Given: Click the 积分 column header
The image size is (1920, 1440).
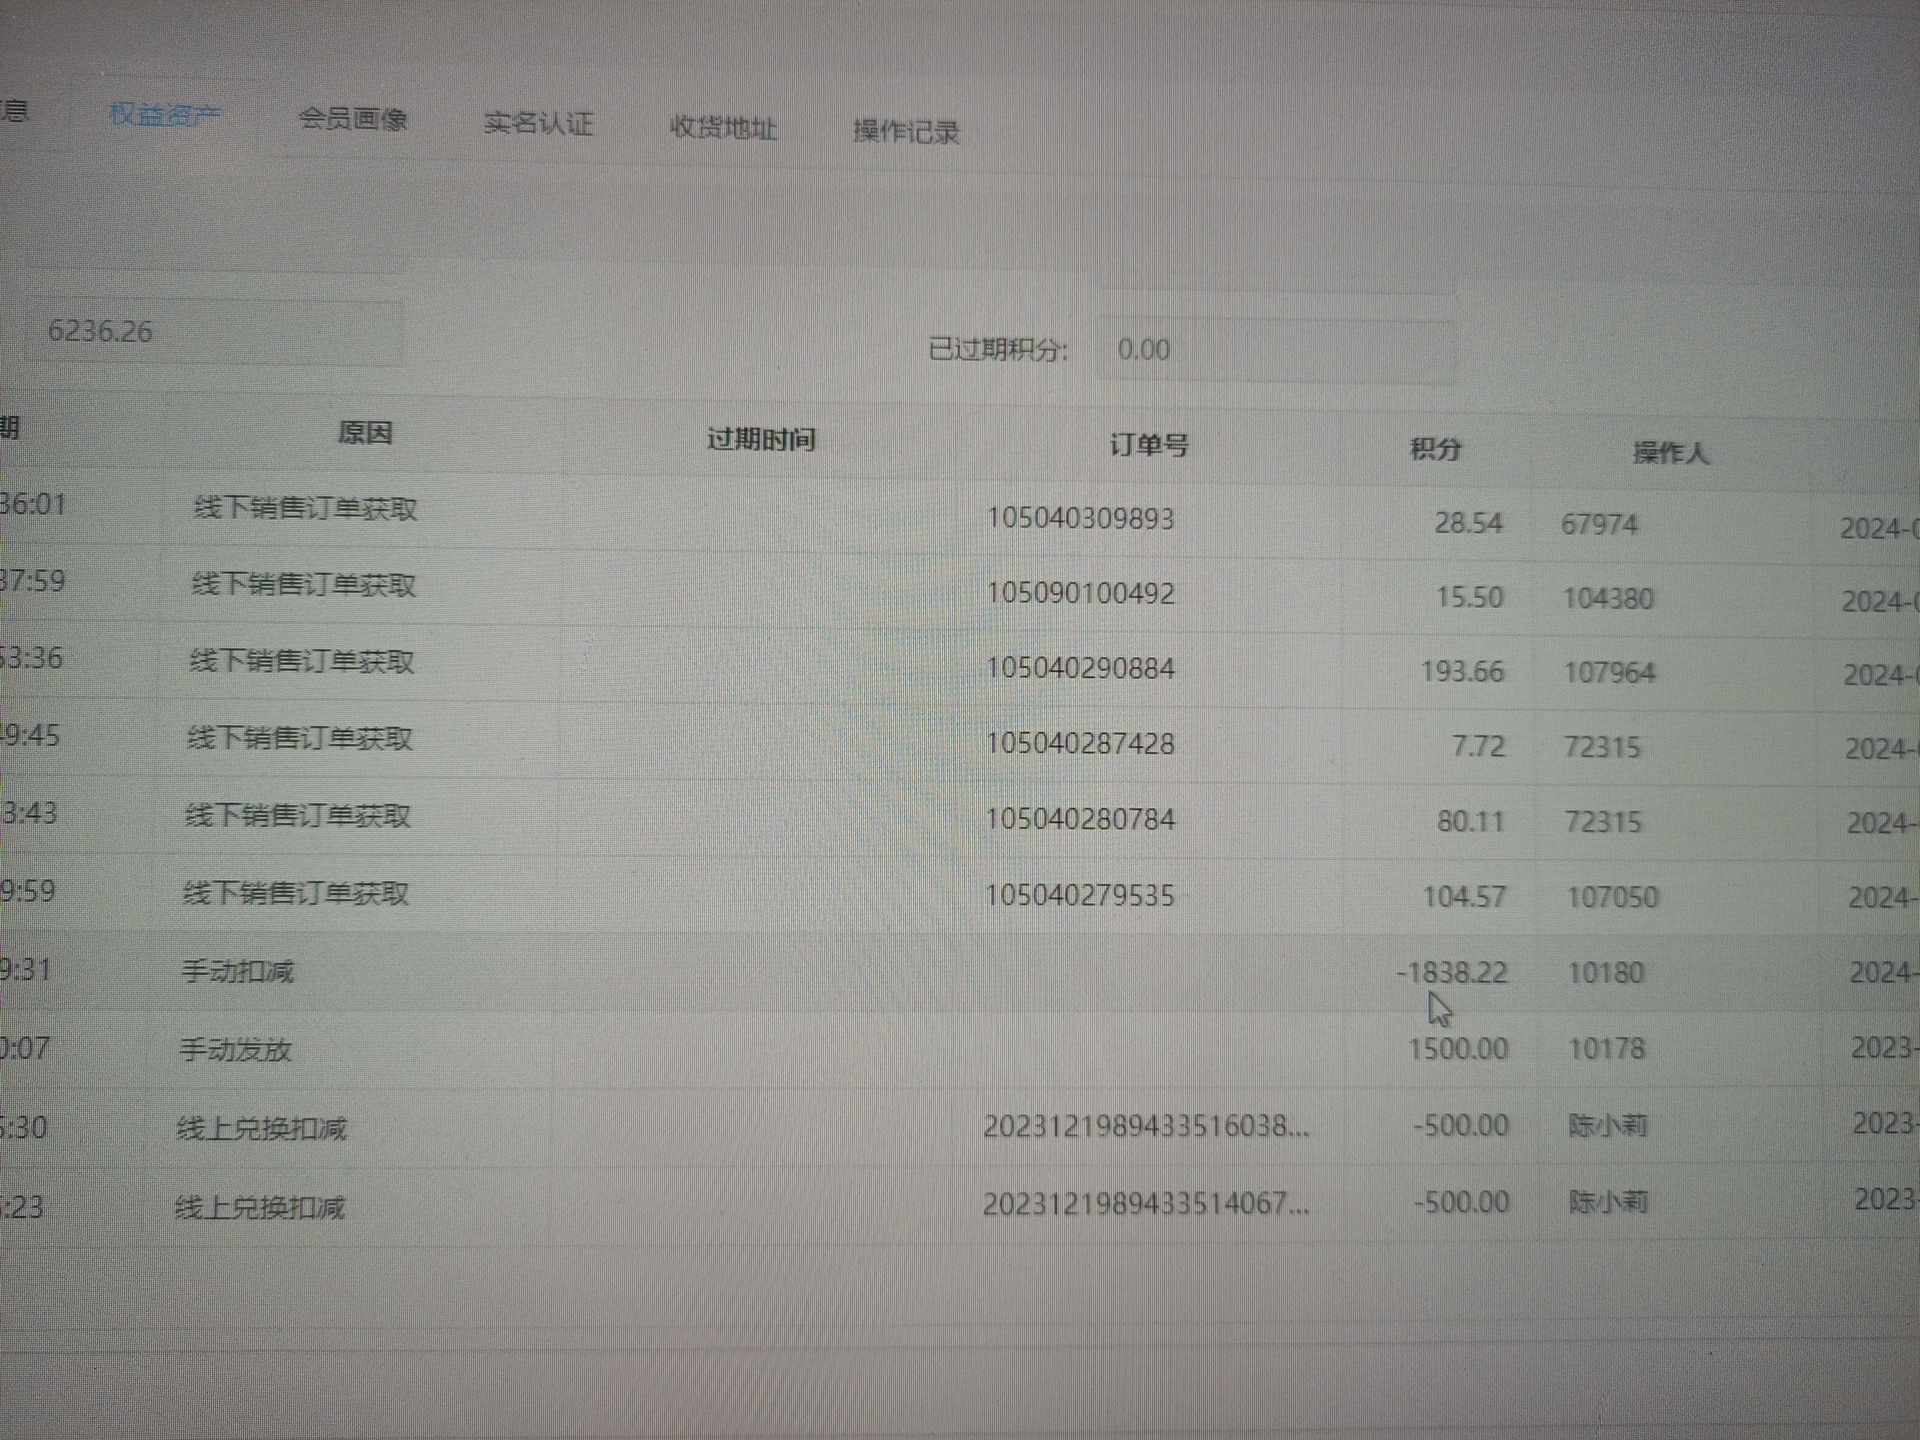Looking at the screenshot, I should coord(1435,449).
